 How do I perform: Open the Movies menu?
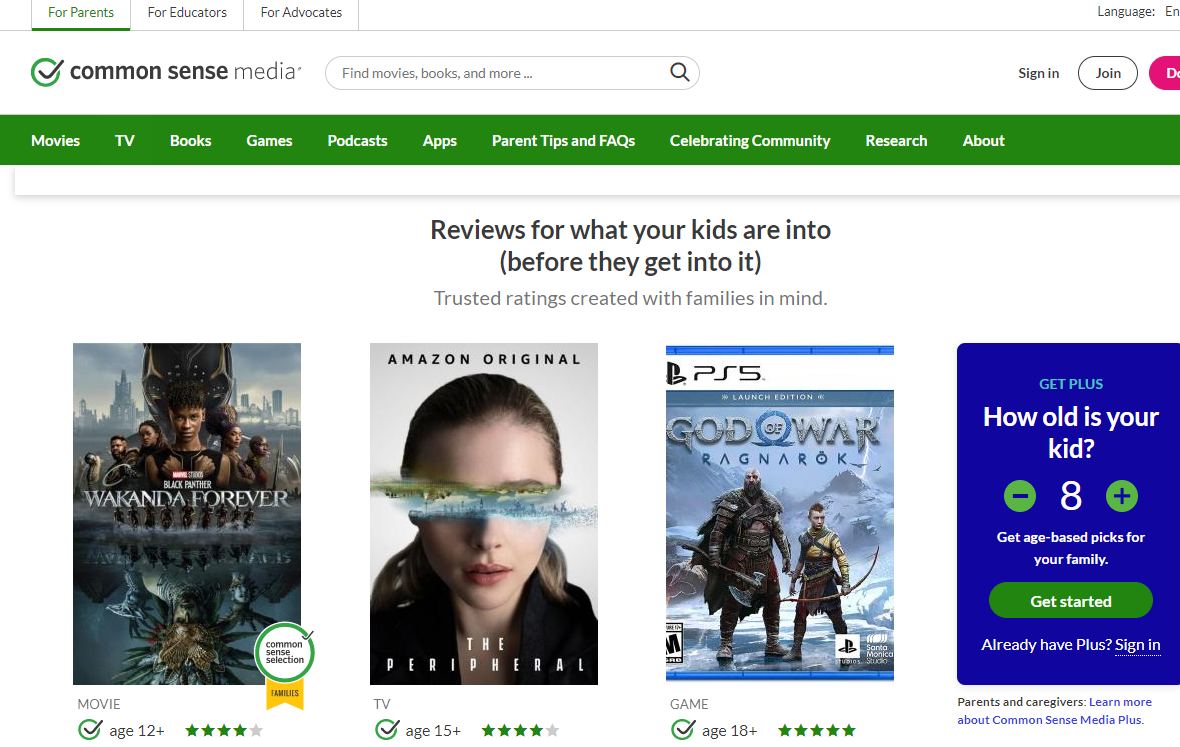(56, 141)
